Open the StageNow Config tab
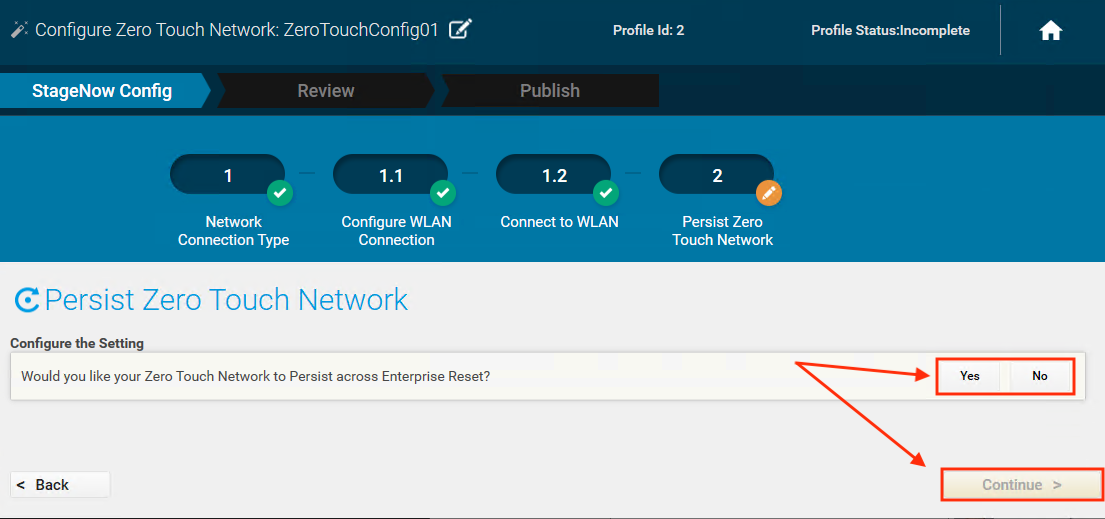Image resolution: width=1105 pixels, height=519 pixels. pos(102,91)
